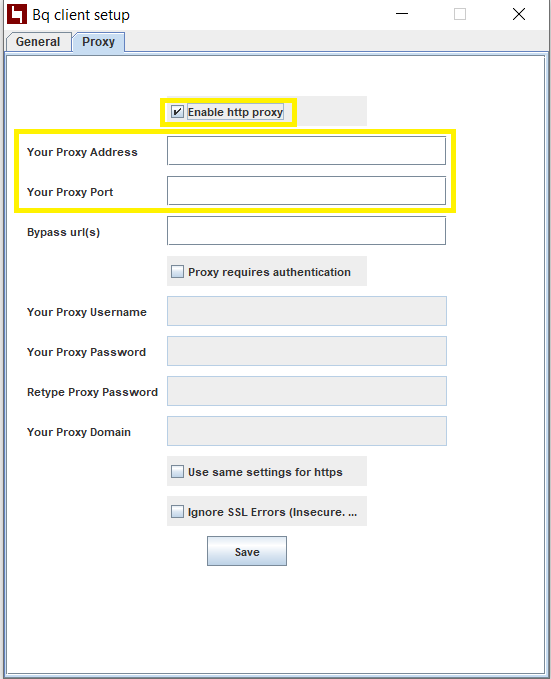Enable Proxy requires authentication checkbox
The height and width of the screenshot is (679, 551).
(x=177, y=272)
